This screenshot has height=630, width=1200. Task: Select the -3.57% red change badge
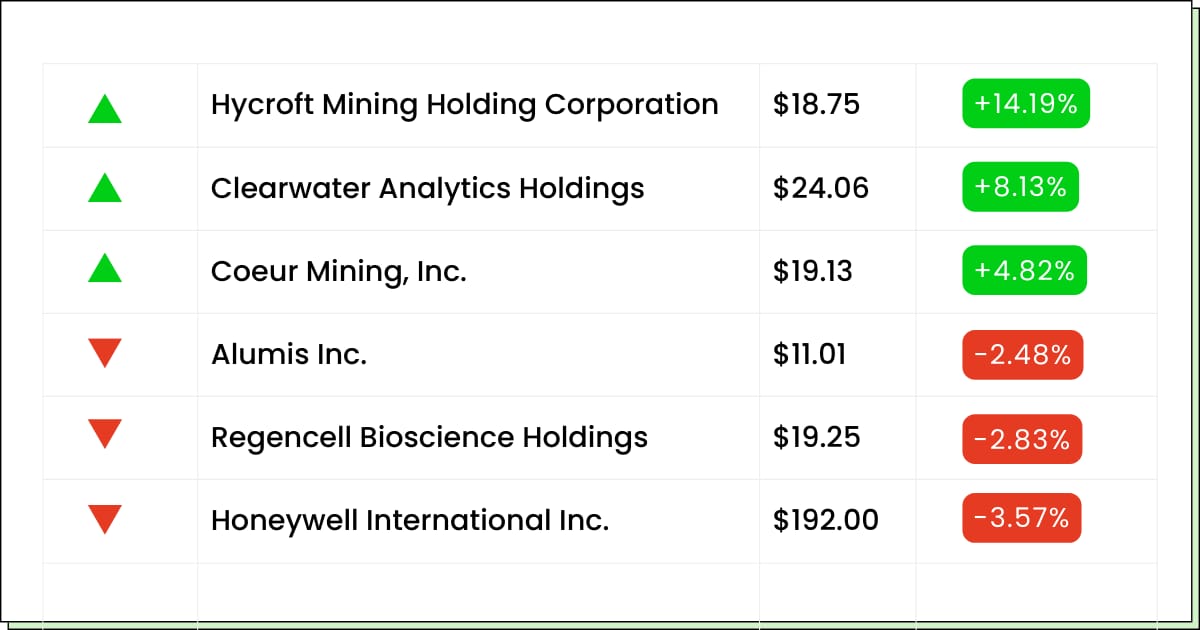(x=1022, y=518)
